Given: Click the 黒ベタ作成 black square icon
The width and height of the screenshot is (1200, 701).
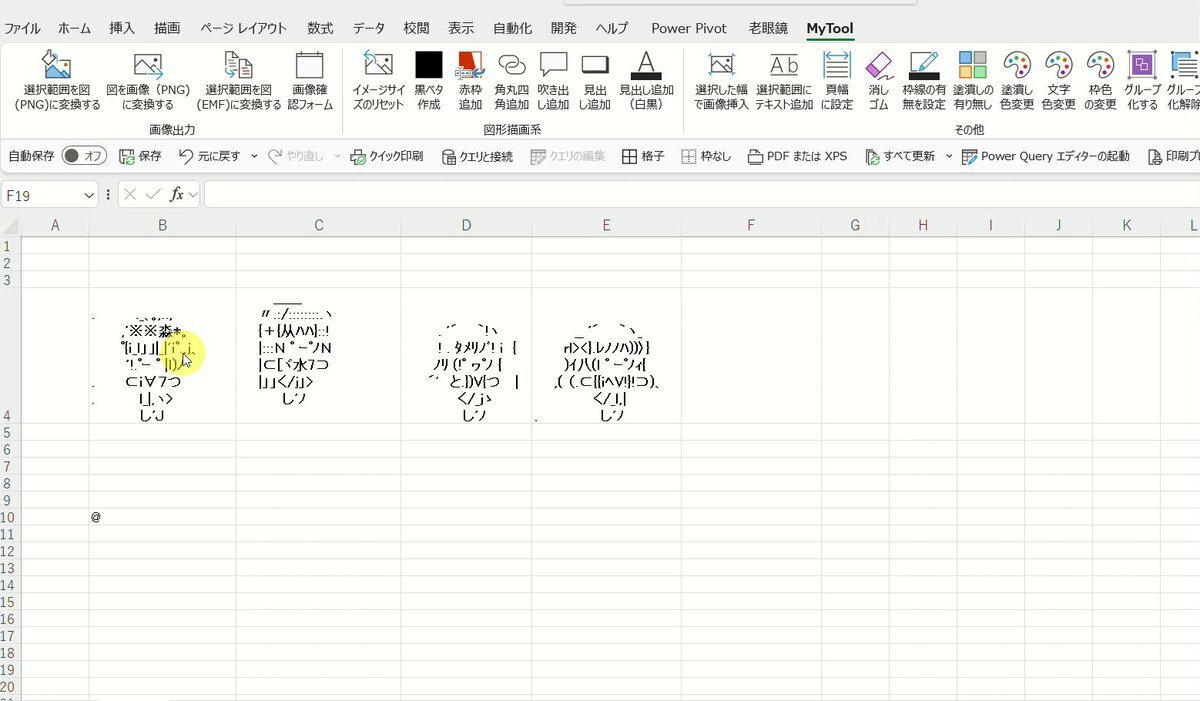Looking at the screenshot, I should pyautogui.click(x=428, y=67).
